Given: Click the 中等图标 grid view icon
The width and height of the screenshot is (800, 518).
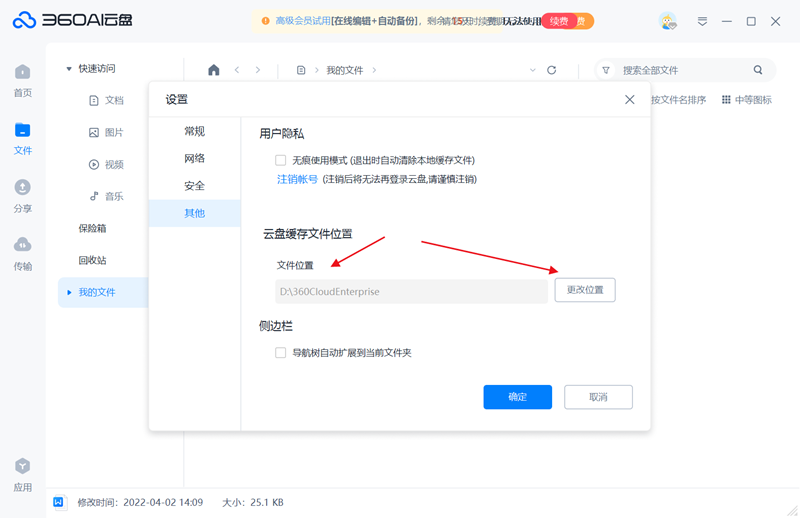Looking at the screenshot, I should click(x=726, y=100).
